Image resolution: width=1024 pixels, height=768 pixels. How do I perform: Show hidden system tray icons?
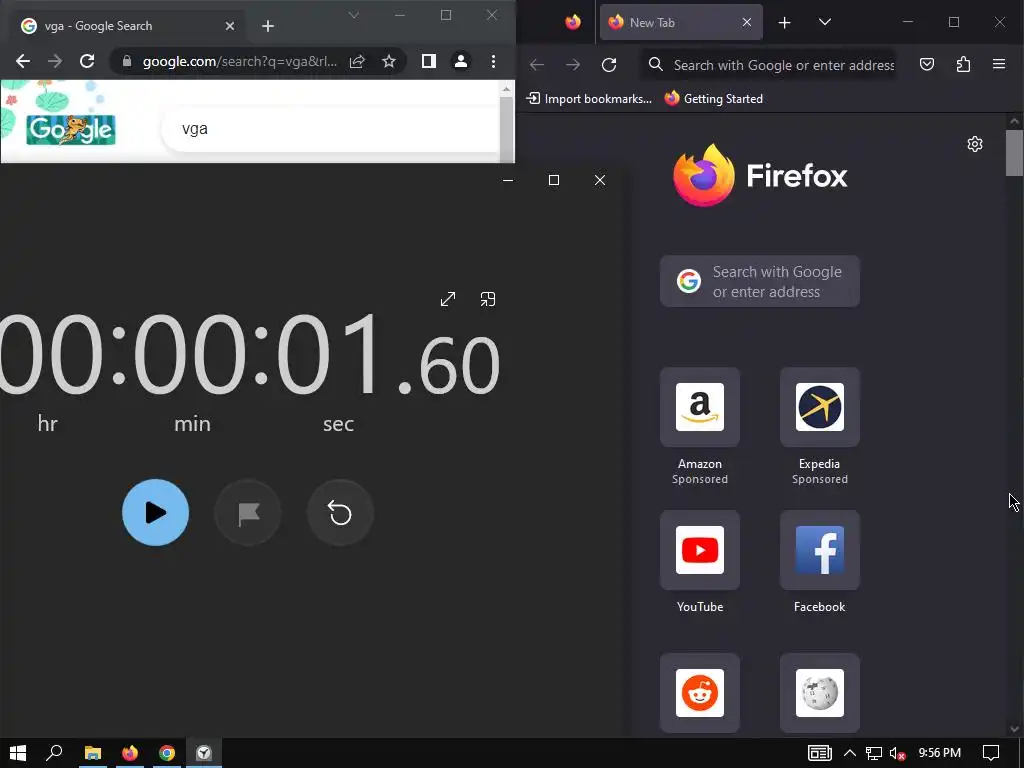tap(850, 753)
